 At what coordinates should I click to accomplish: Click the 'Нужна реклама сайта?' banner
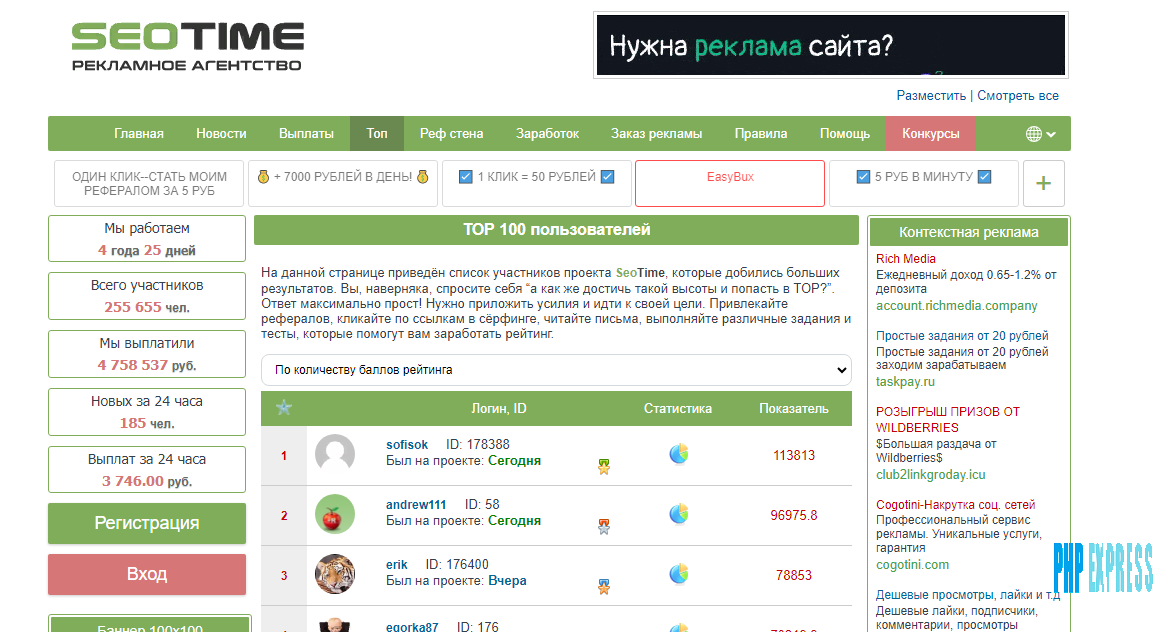[x=830, y=45]
